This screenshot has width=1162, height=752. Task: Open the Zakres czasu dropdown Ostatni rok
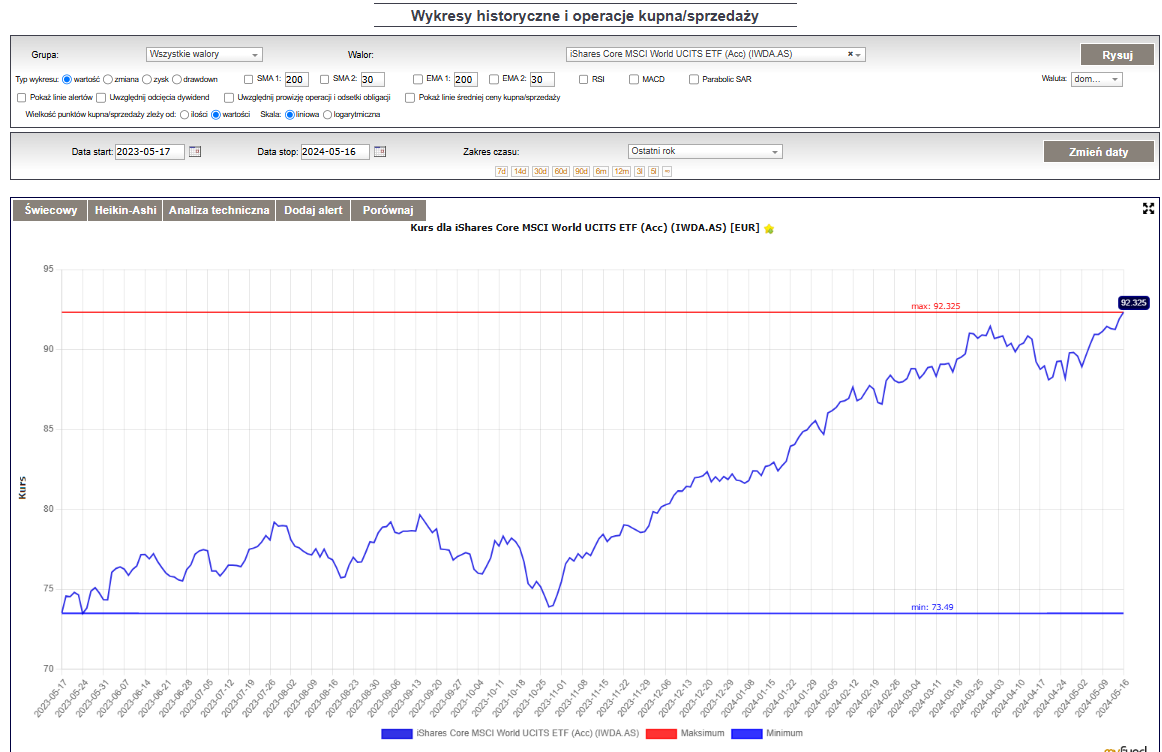(706, 151)
